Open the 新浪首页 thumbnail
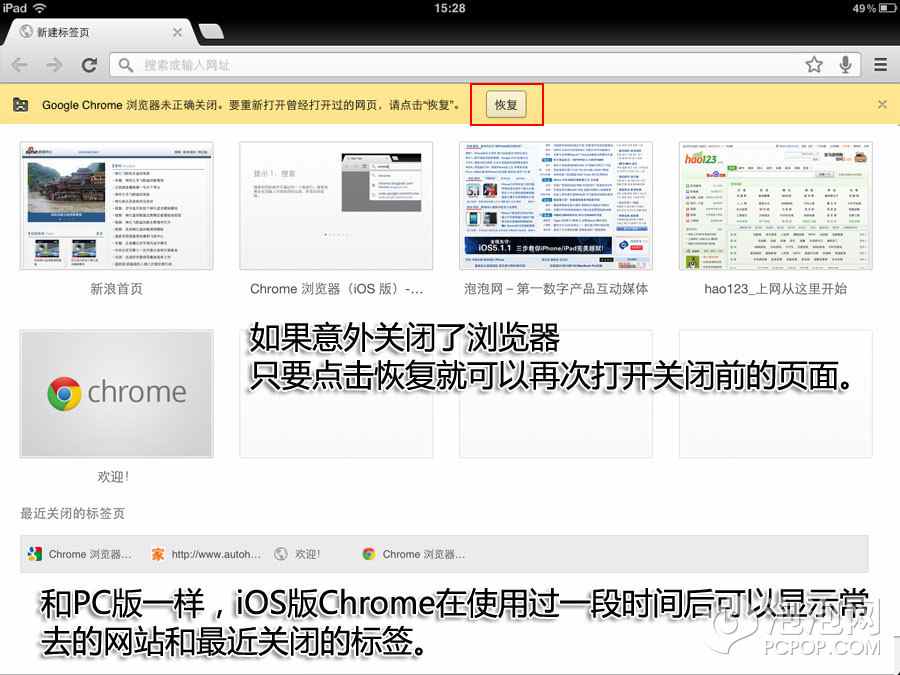The height and width of the screenshot is (675, 900). (116, 206)
